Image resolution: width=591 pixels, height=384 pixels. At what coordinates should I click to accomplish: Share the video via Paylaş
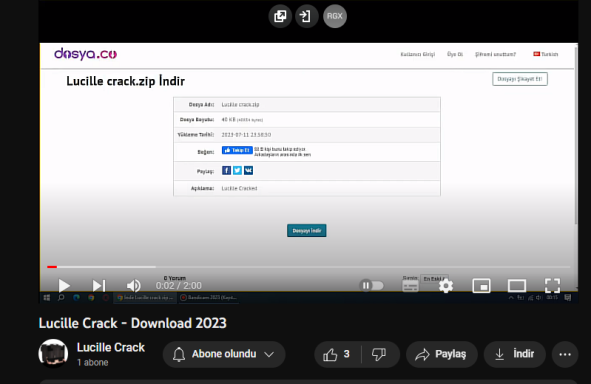tap(441, 354)
